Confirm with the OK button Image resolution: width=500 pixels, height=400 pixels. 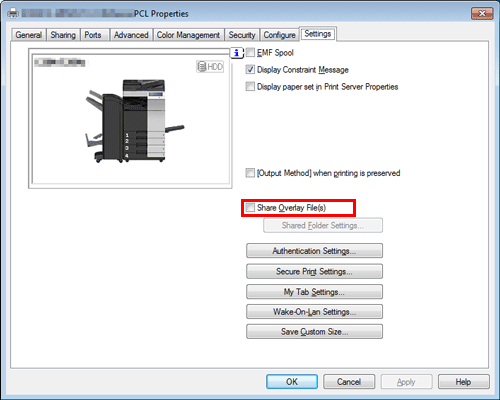pos(292,382)
